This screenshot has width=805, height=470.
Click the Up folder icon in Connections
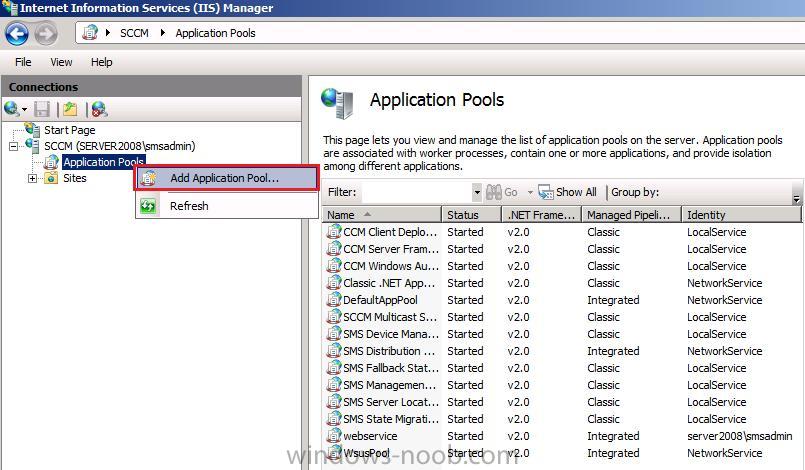70,109
